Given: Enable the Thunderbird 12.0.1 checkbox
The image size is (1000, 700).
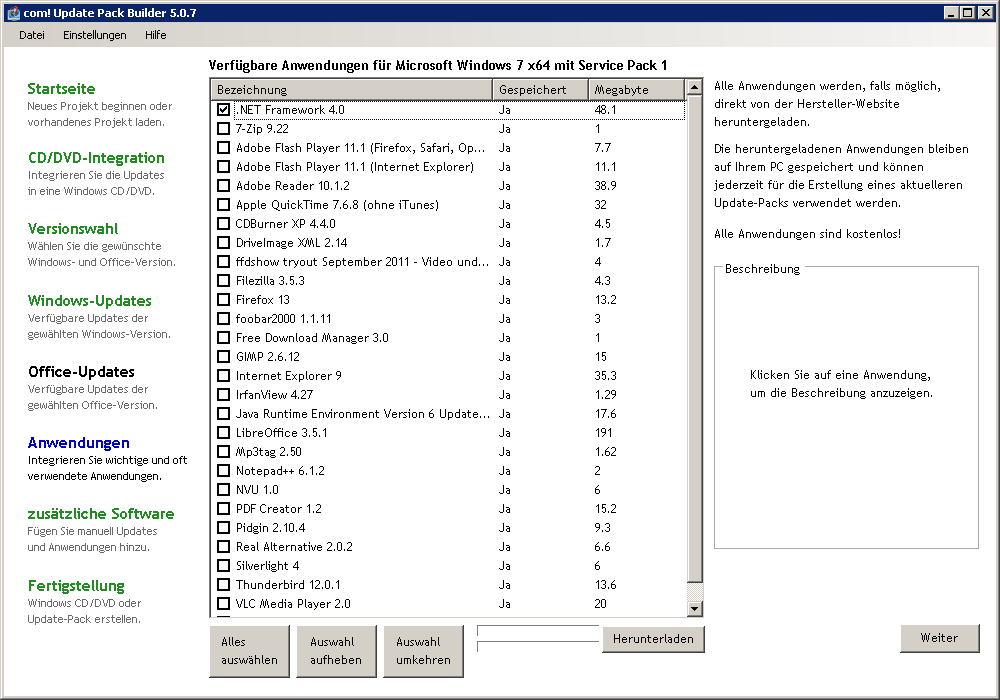Looking at the screenshot, I should tap(223, 585).
